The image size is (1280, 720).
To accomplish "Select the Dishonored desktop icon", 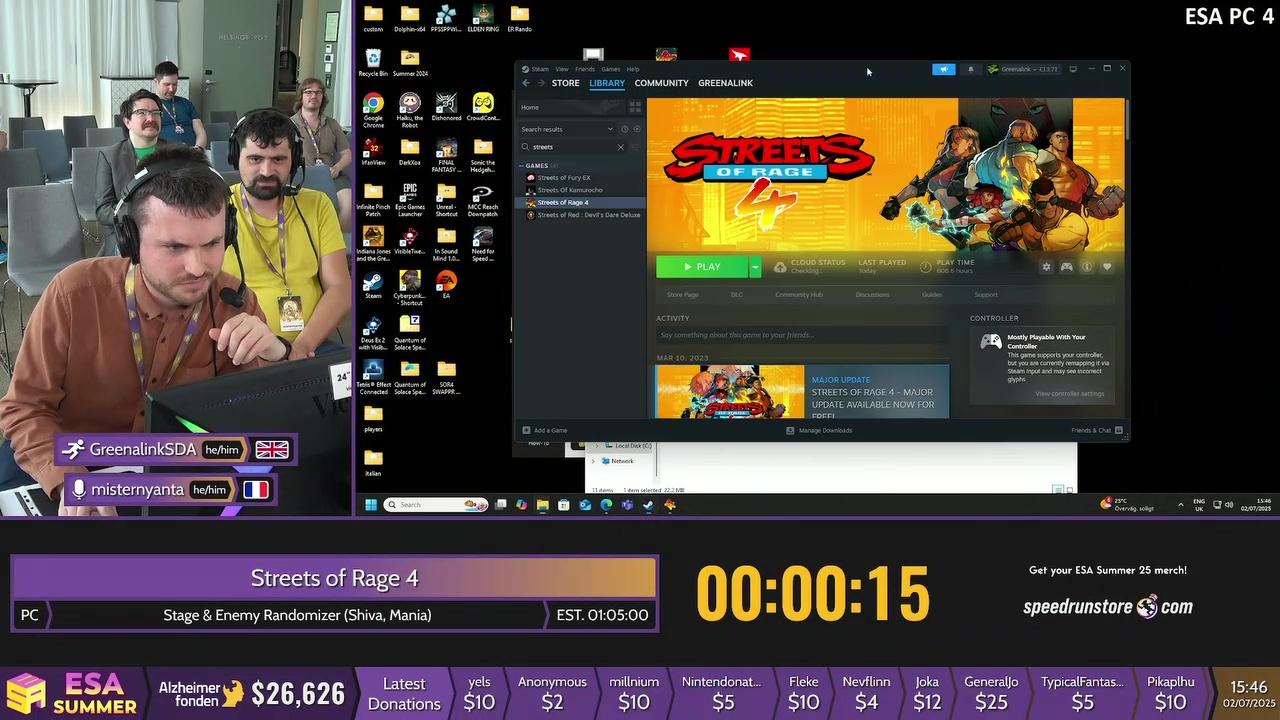I will (446, 107).
